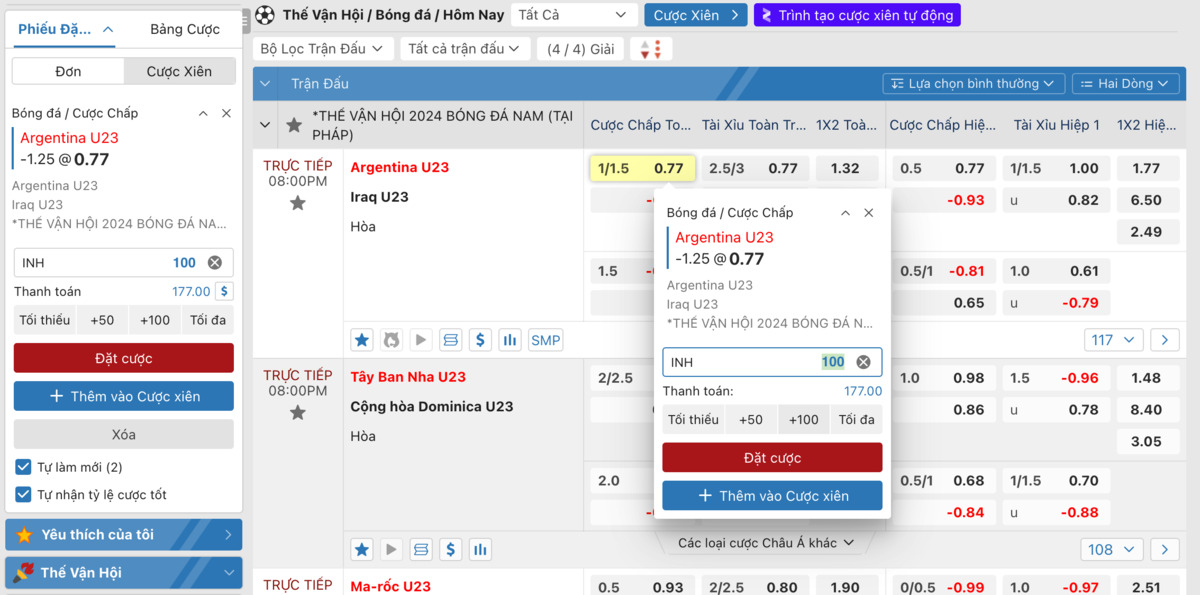Image resolution: width=1200 pixels, height=595 pixels.
Task: Clear the stake amount in popup bet slip
Action: coord(863,362)
